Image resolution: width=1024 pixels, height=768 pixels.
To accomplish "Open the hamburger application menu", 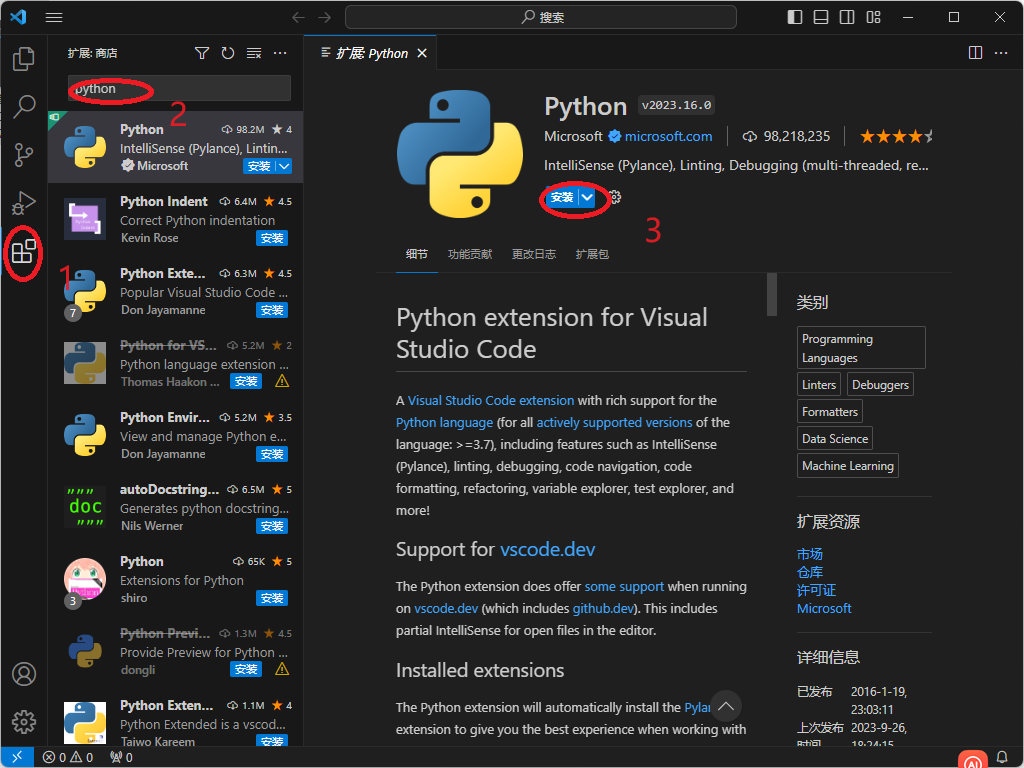I will click(54, 18).
